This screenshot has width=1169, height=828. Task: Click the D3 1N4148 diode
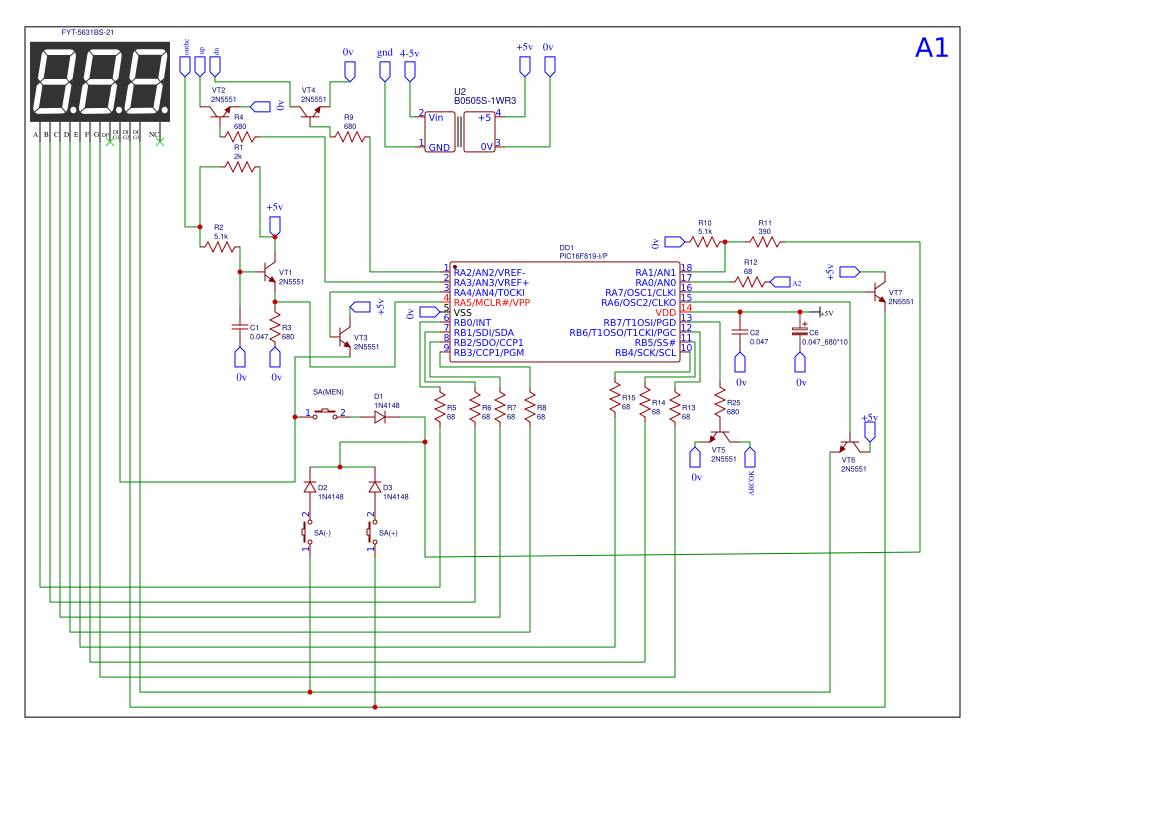click(375, 487)
